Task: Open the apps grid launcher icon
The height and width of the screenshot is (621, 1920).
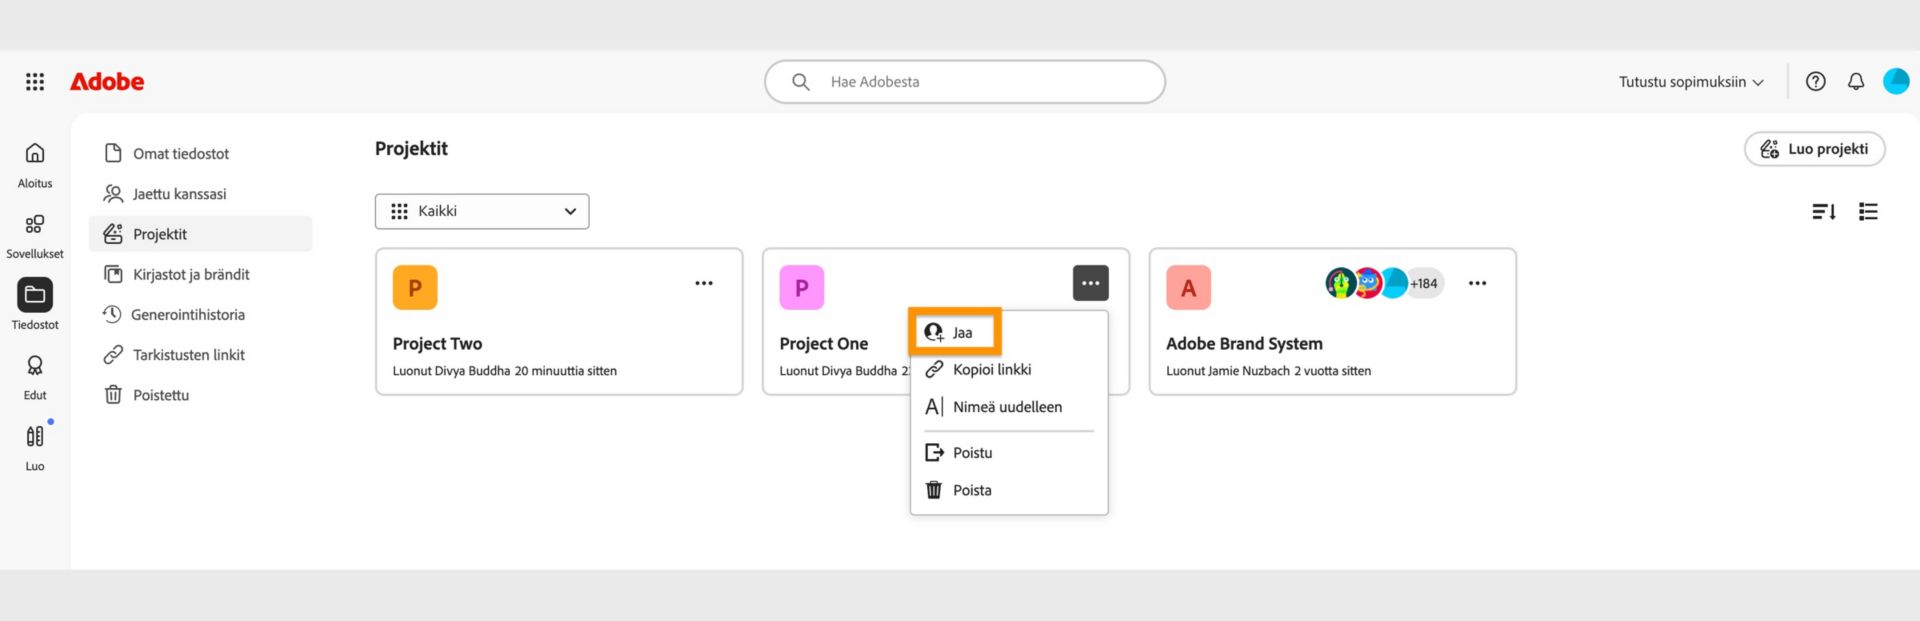Action: [35, 82]
